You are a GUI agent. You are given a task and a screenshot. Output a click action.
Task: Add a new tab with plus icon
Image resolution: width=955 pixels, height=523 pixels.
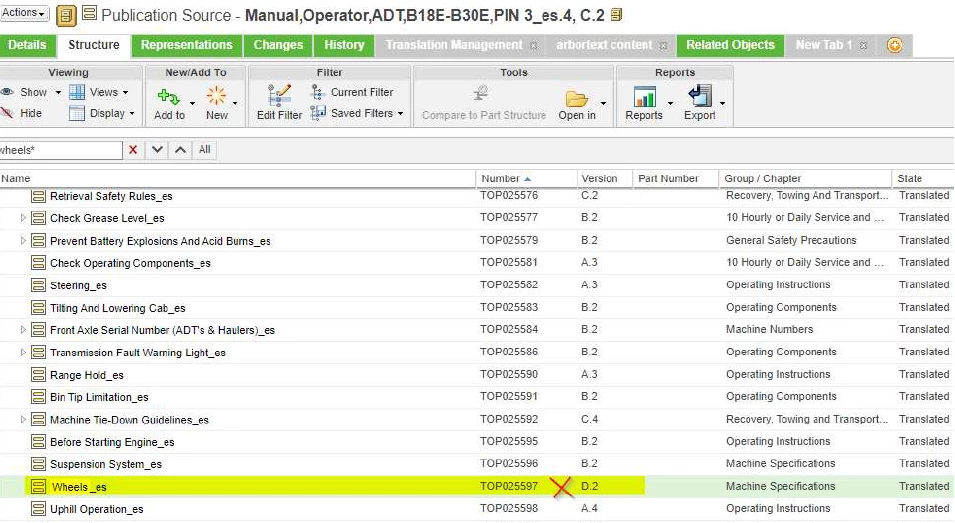pyautogui.click(x=895, y=45)
